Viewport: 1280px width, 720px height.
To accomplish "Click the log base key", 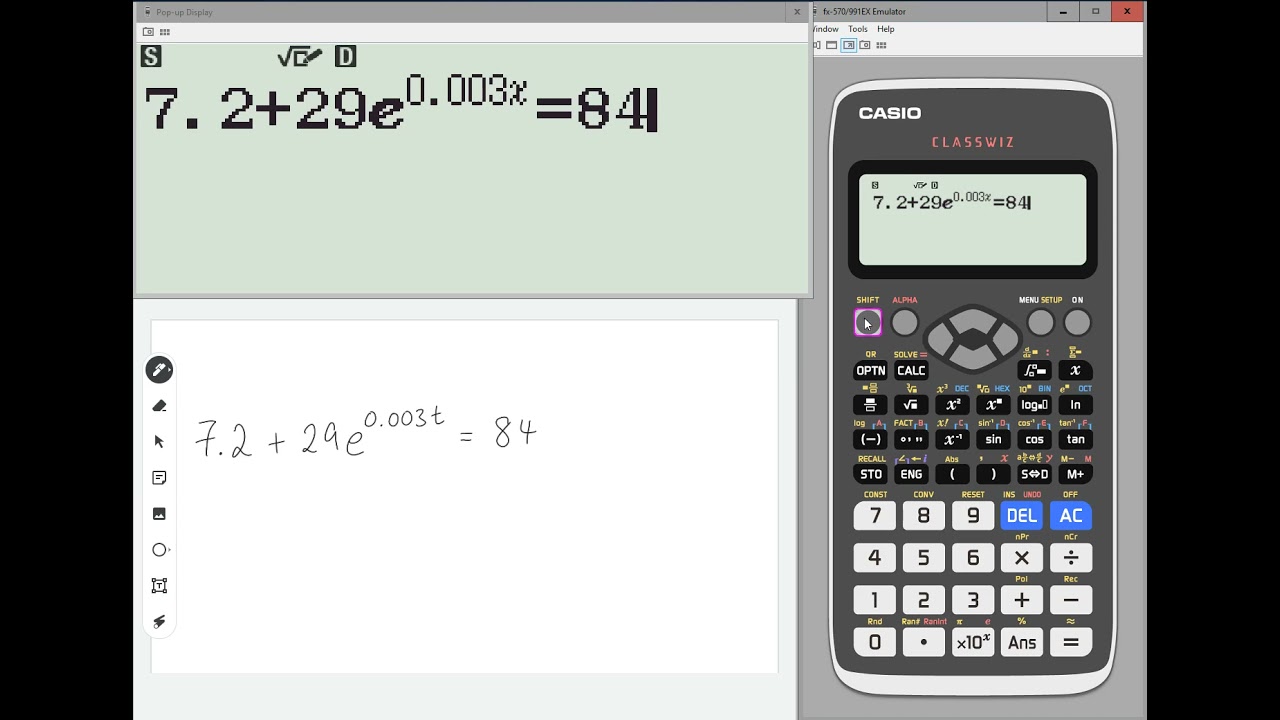I will pyautogui.click(x=1034, y=405).
